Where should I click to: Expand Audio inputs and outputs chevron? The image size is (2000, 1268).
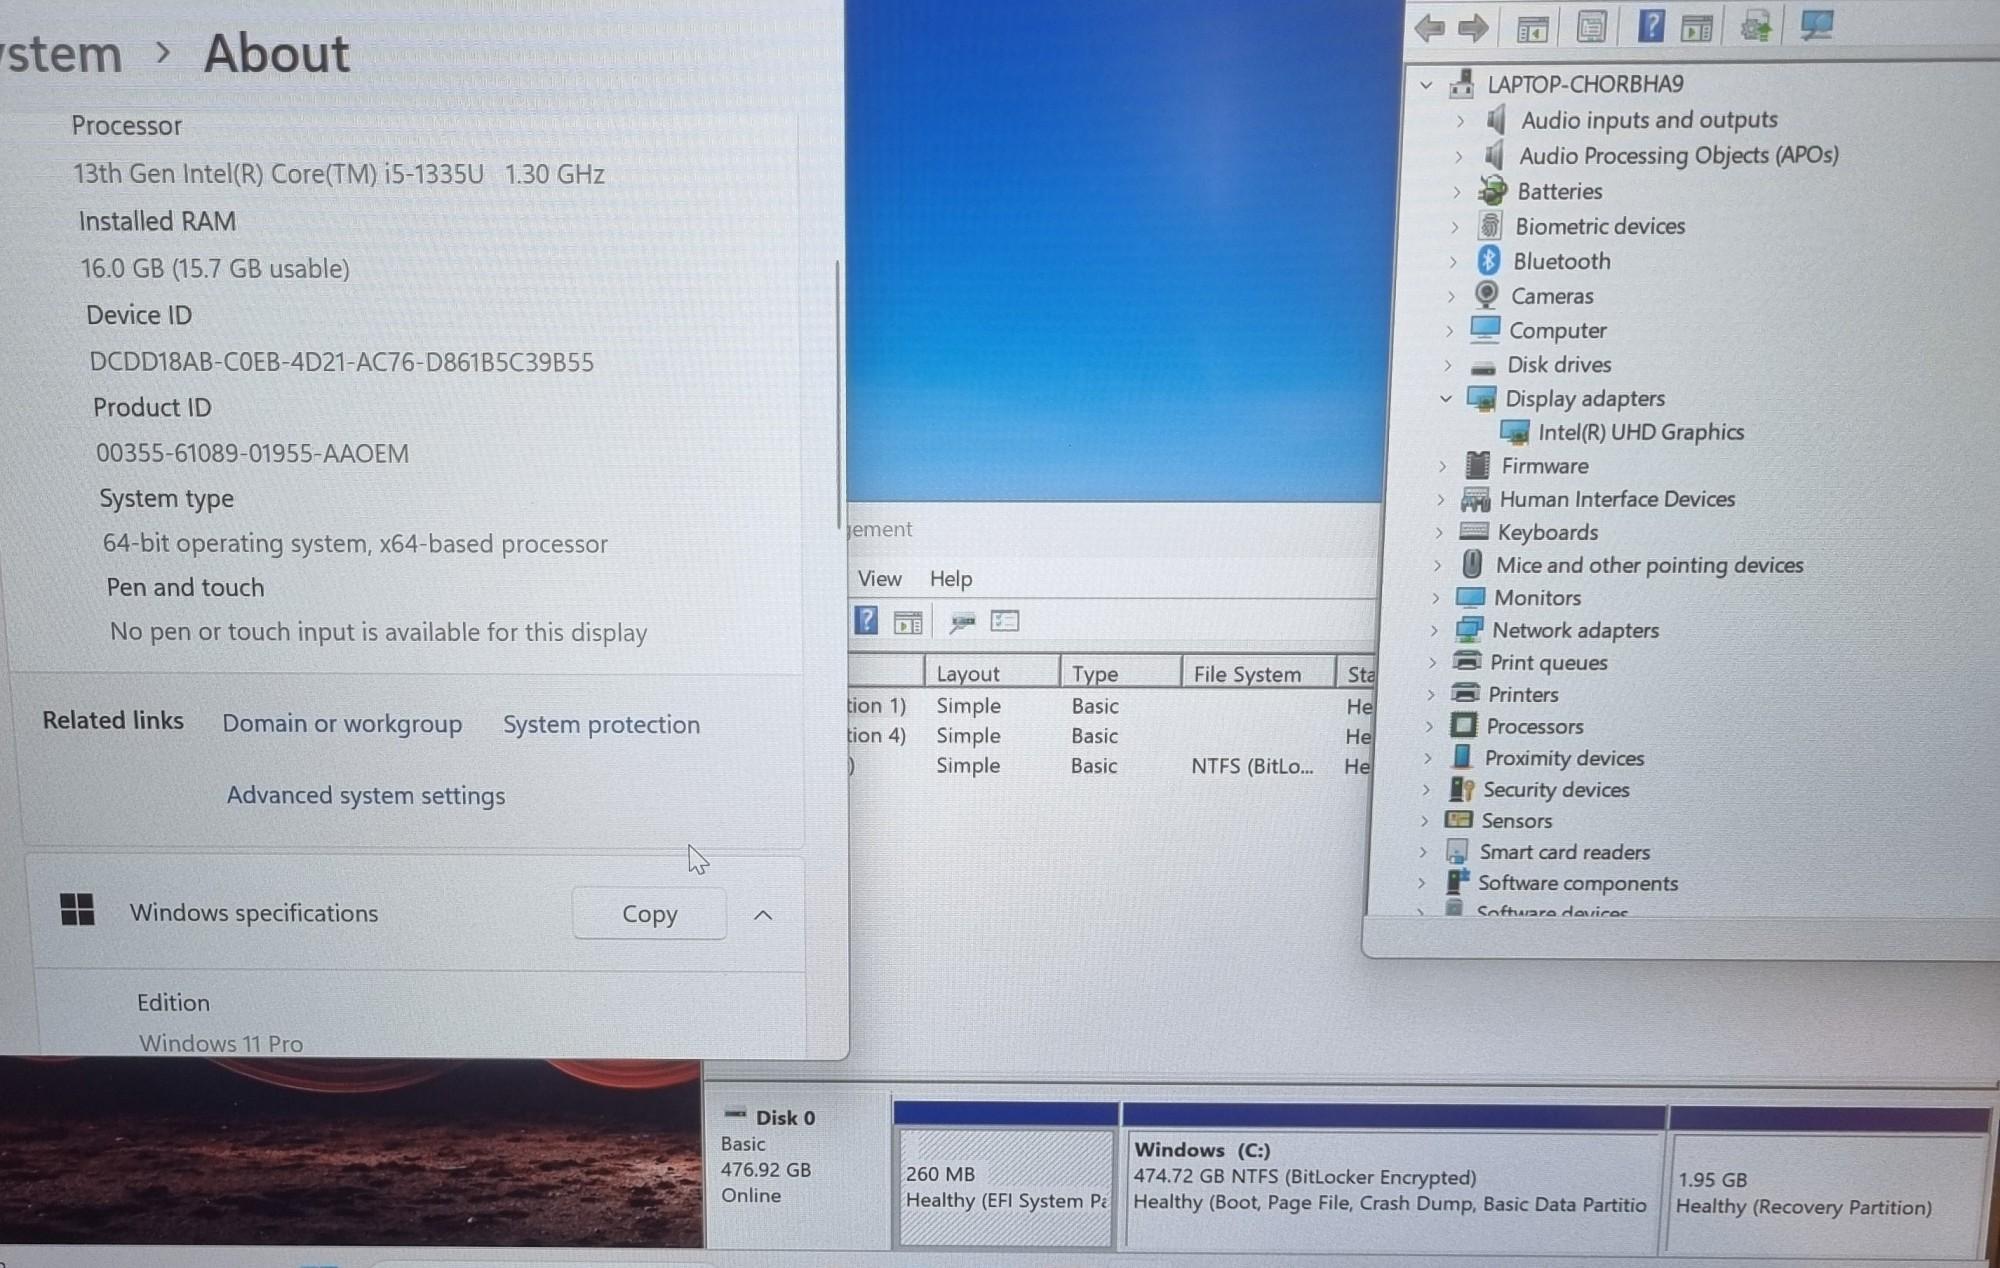pos(1460,121)
